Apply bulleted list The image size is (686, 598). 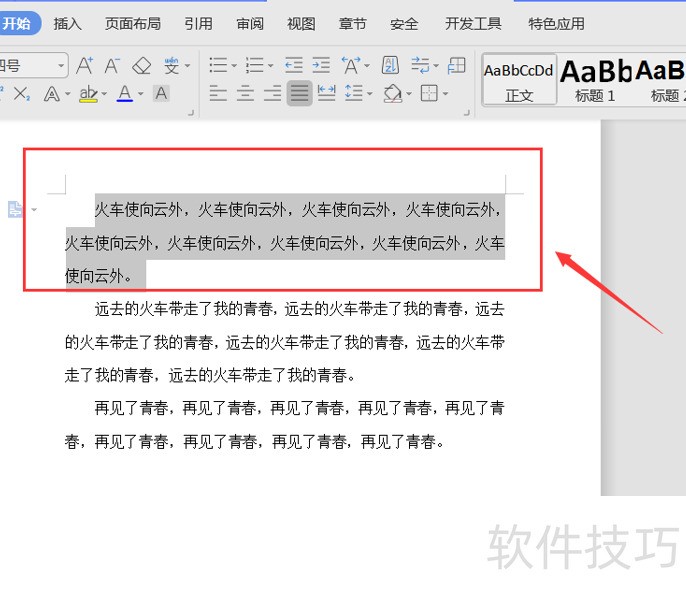click(218, 66)
